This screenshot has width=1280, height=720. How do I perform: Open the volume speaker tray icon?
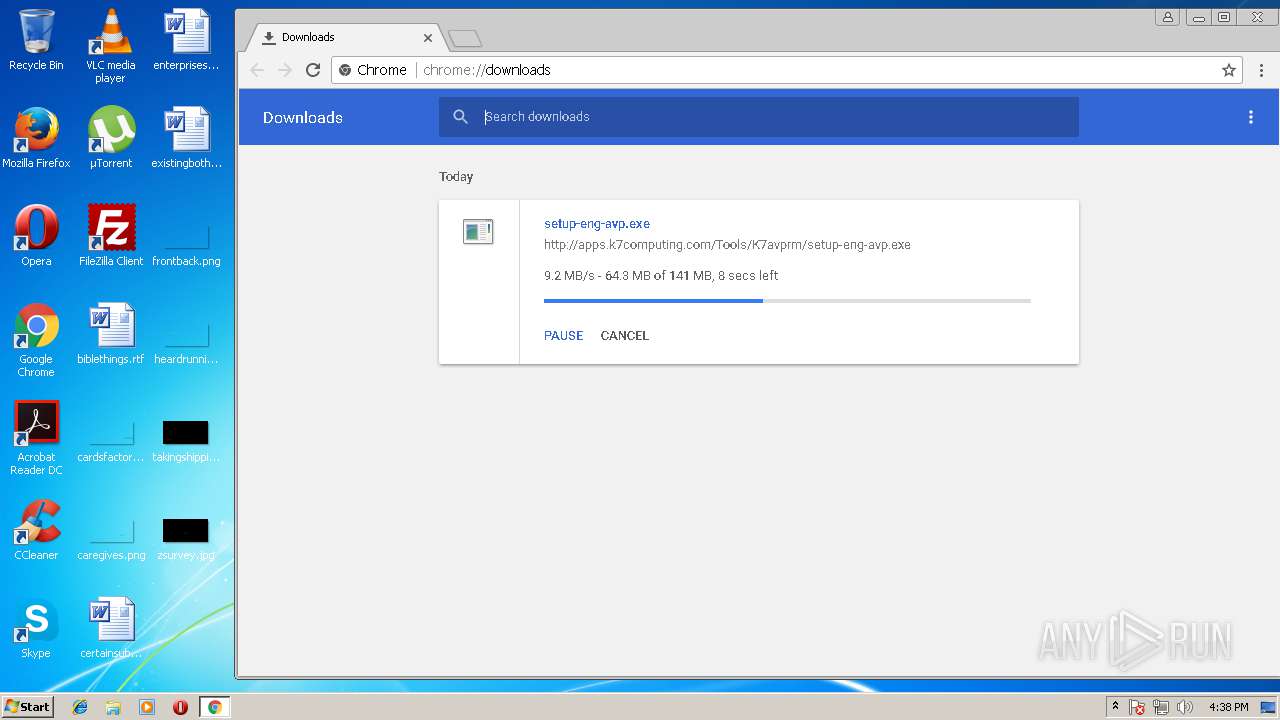(x=1185, y=708)
